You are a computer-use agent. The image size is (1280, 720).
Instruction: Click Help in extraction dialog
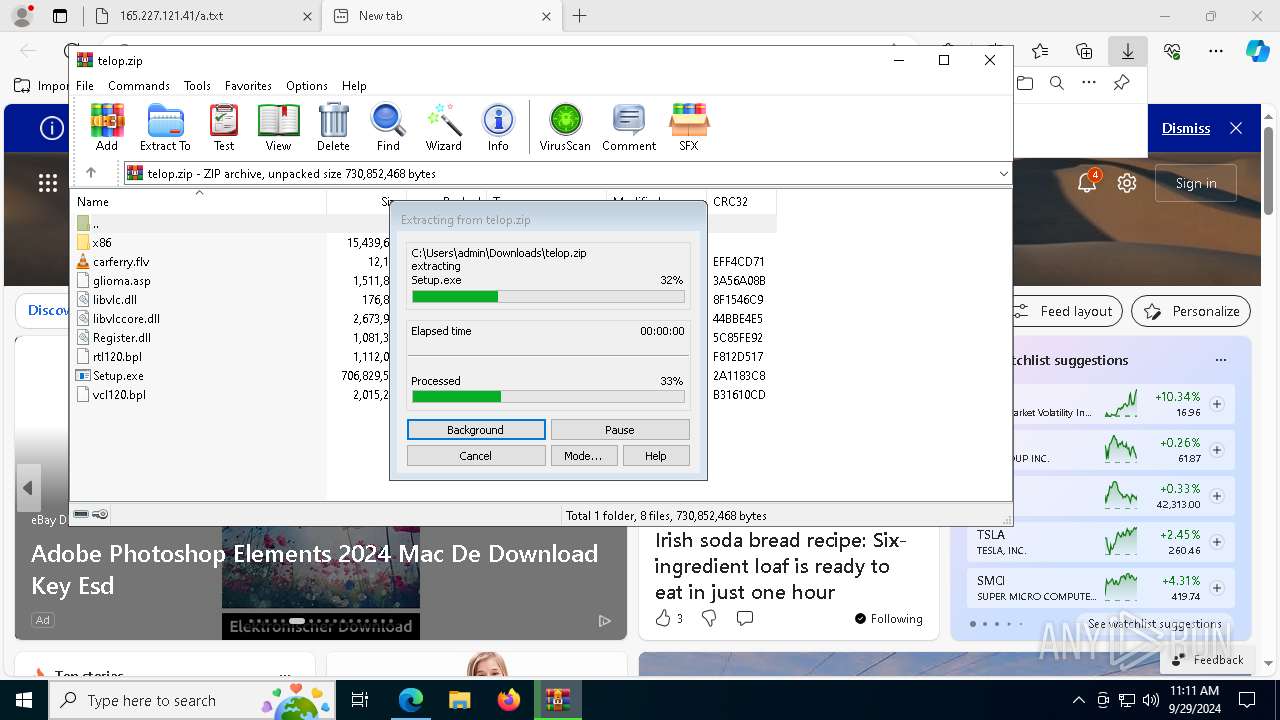(656, 456)
